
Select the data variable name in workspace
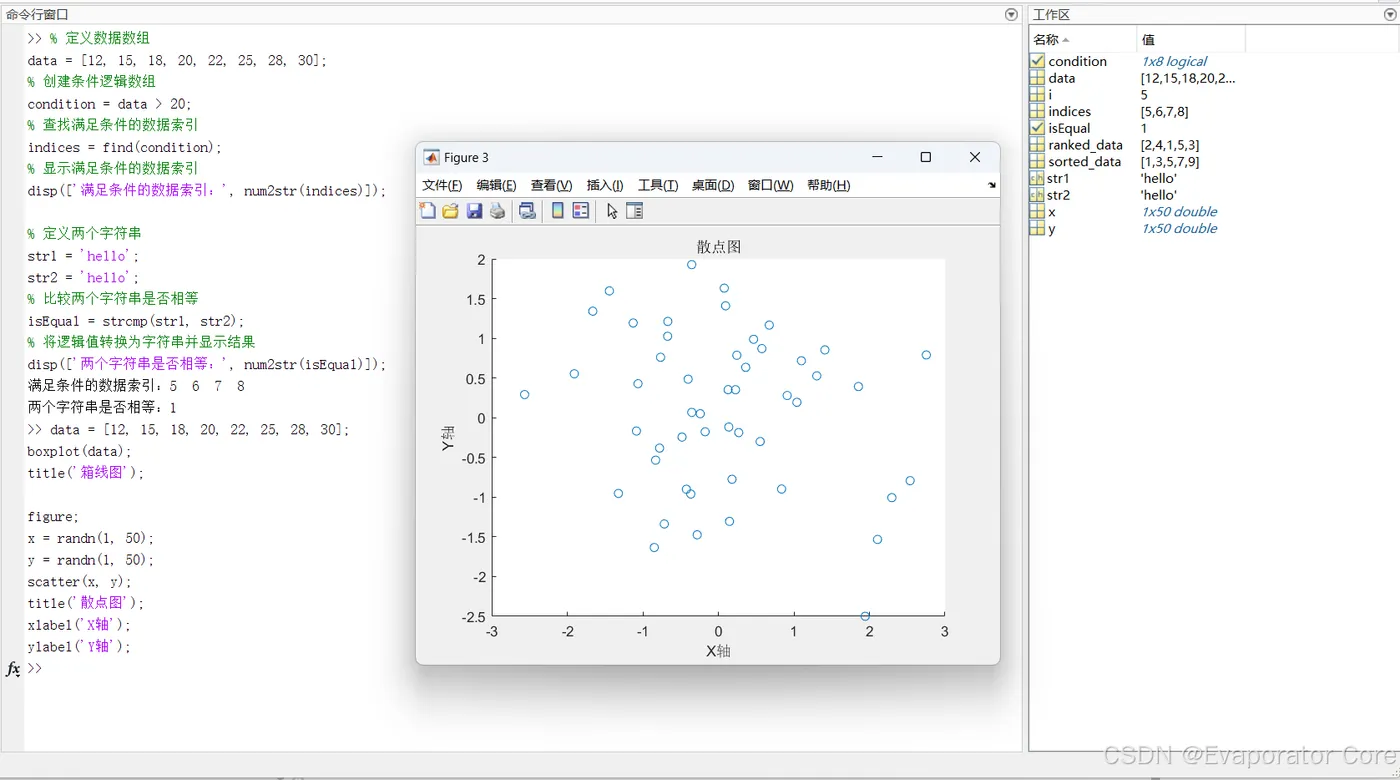pos(1062,78)
